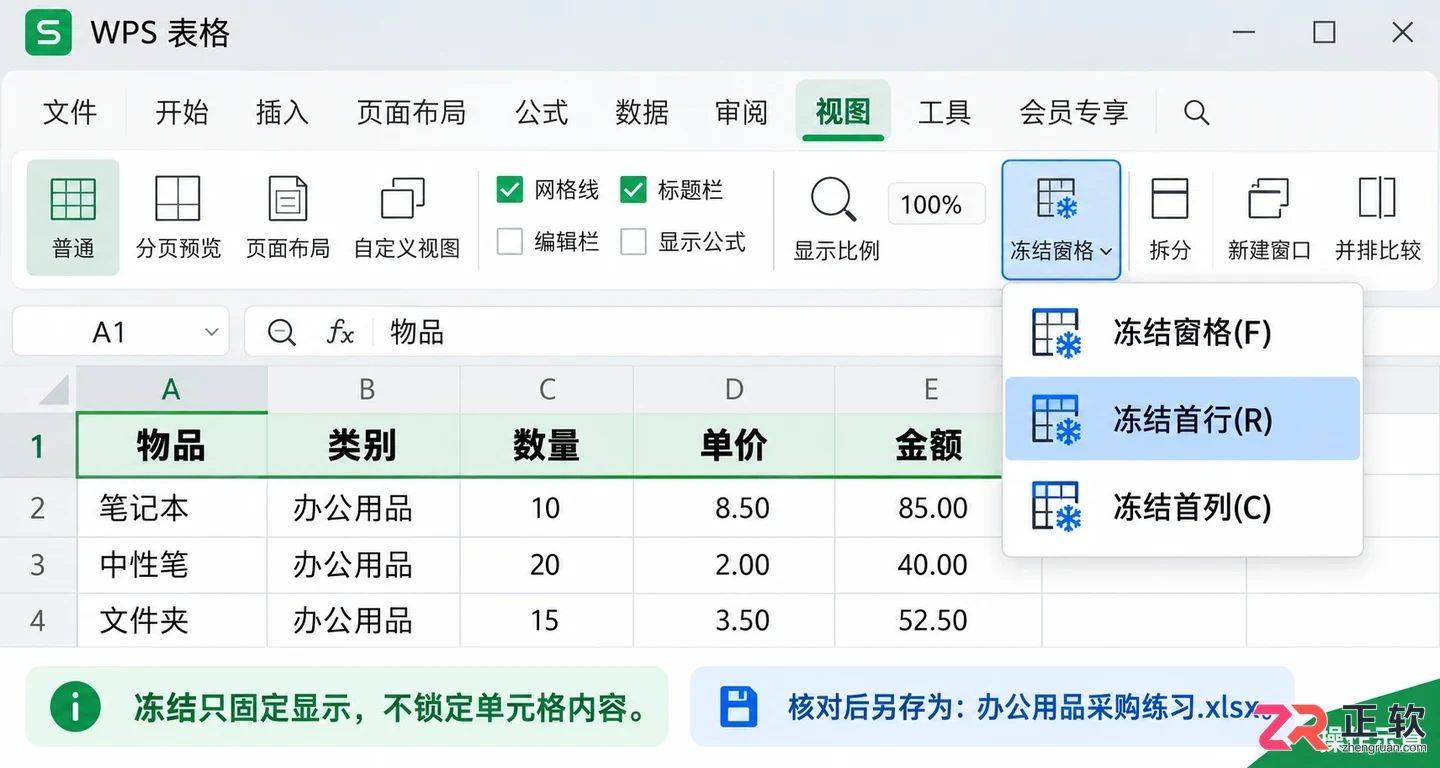Switch to the 插入 tab
Screen dimensions: 1440x768
[282, 112]
